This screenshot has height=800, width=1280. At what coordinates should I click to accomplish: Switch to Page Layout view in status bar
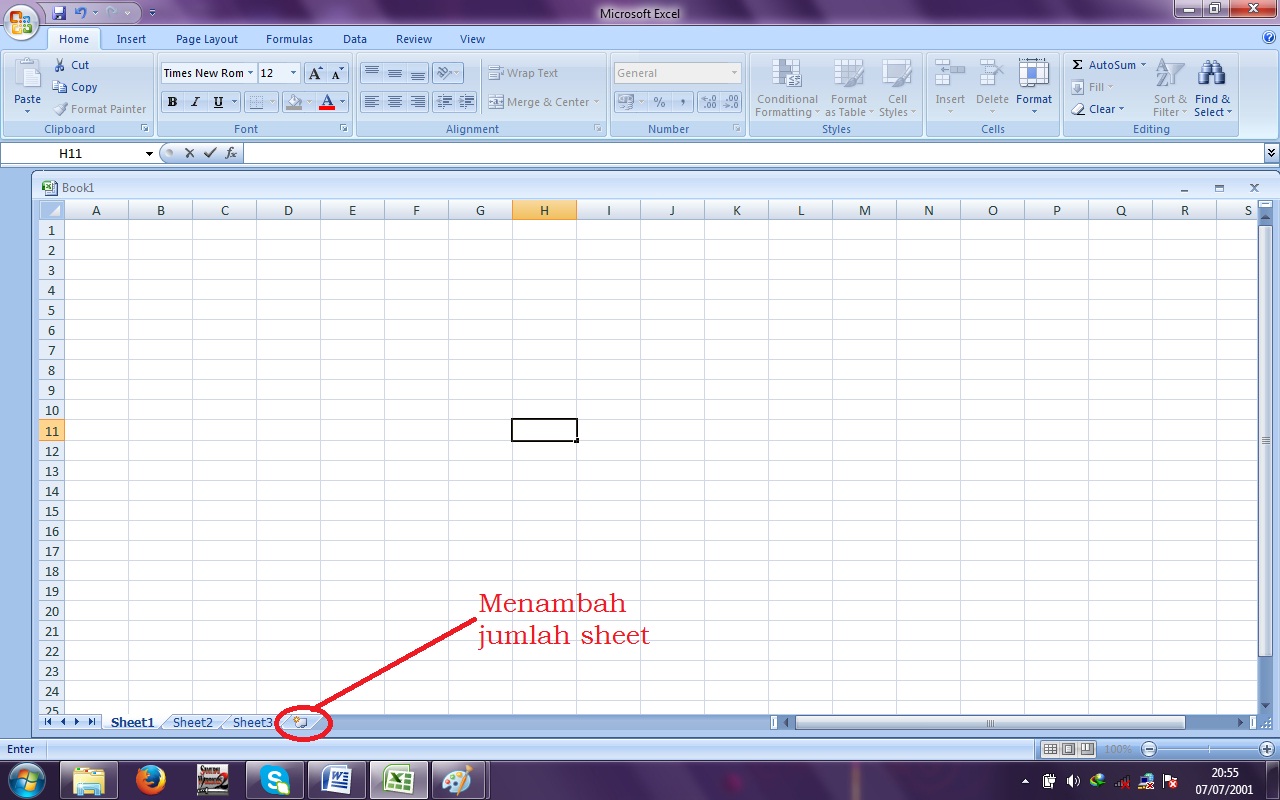pos(1068,749)
